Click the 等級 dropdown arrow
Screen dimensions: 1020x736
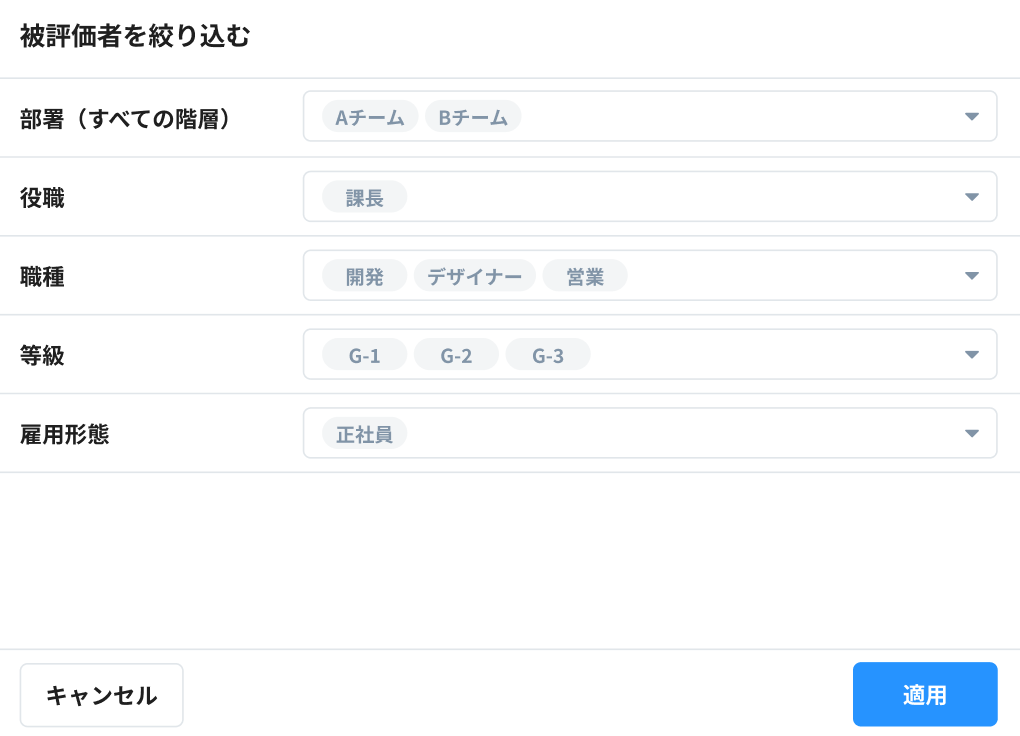971,354
